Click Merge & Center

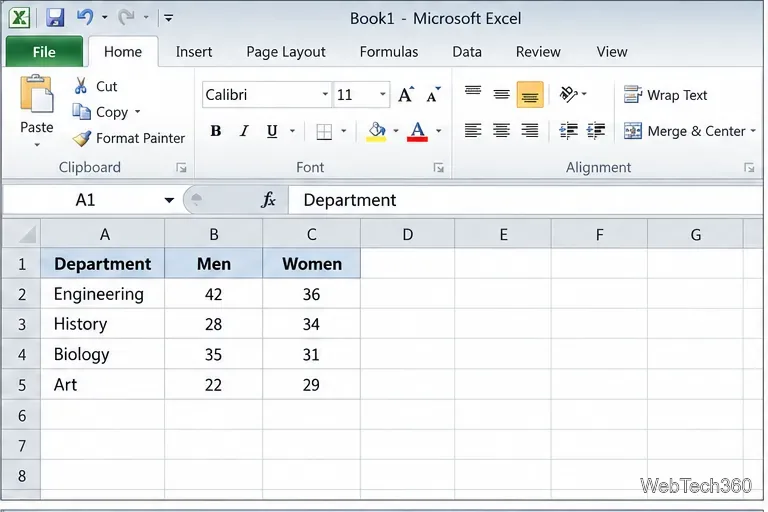(684, 131)
